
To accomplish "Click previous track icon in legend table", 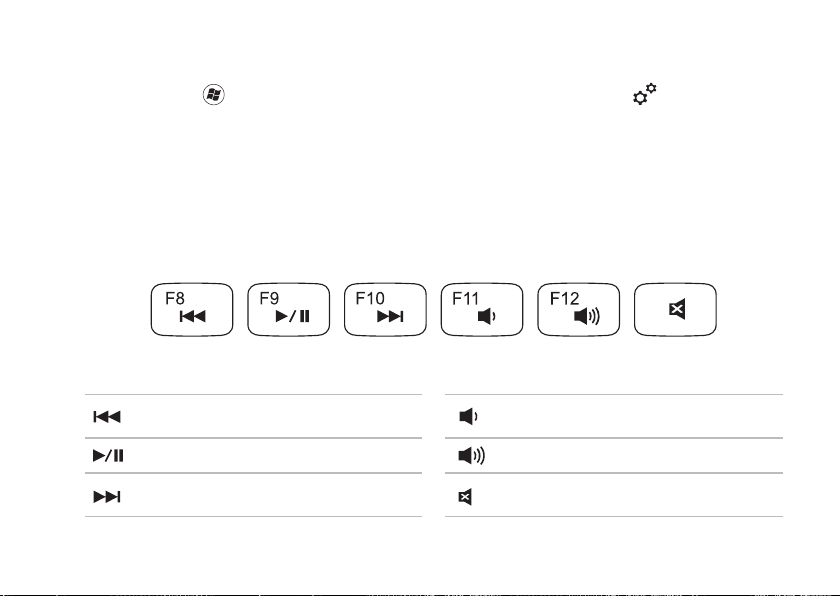I will tap(107, 417).
